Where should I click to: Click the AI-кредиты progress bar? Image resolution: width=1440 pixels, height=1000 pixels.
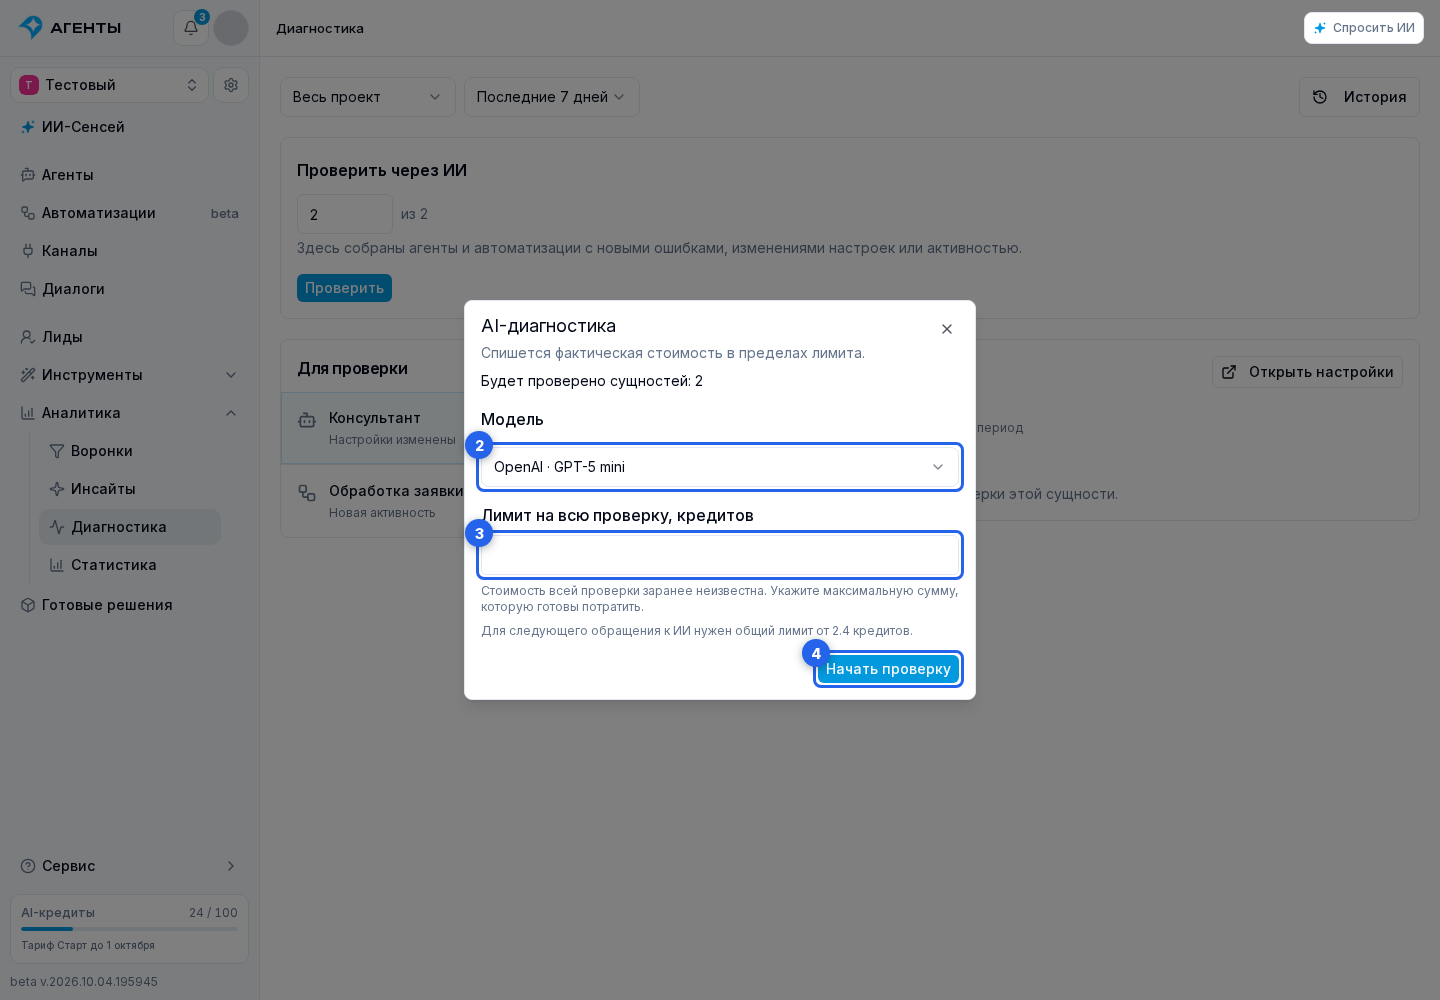tap(130, 929)
